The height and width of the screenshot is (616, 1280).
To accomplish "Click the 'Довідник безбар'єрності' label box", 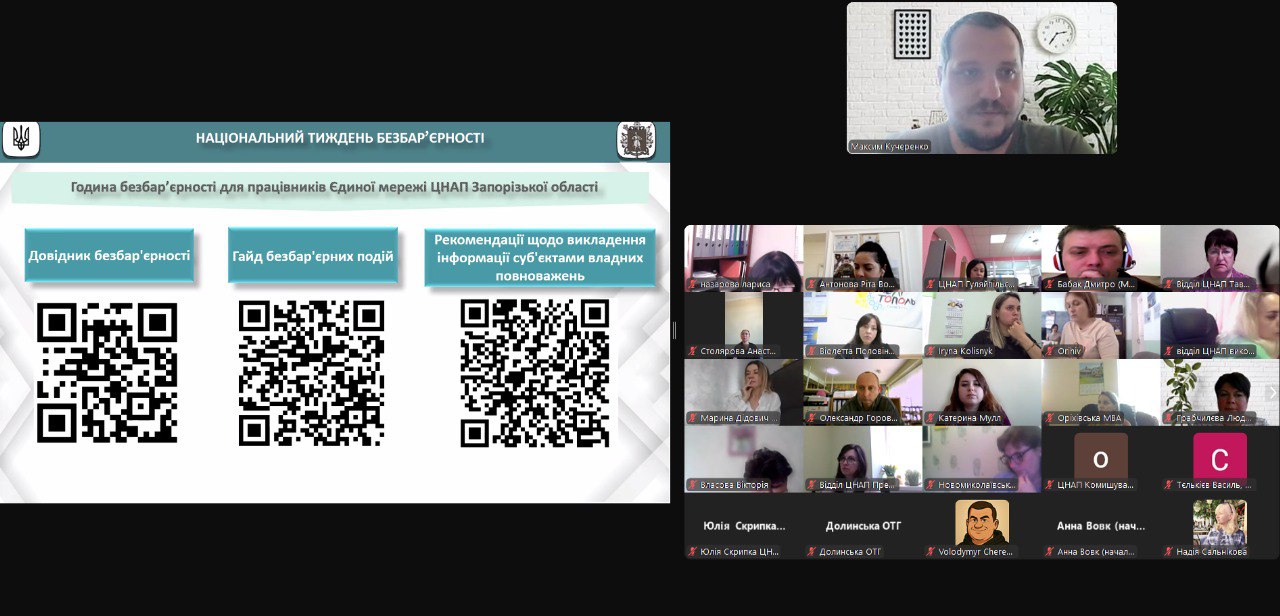I will click(109, 255).
